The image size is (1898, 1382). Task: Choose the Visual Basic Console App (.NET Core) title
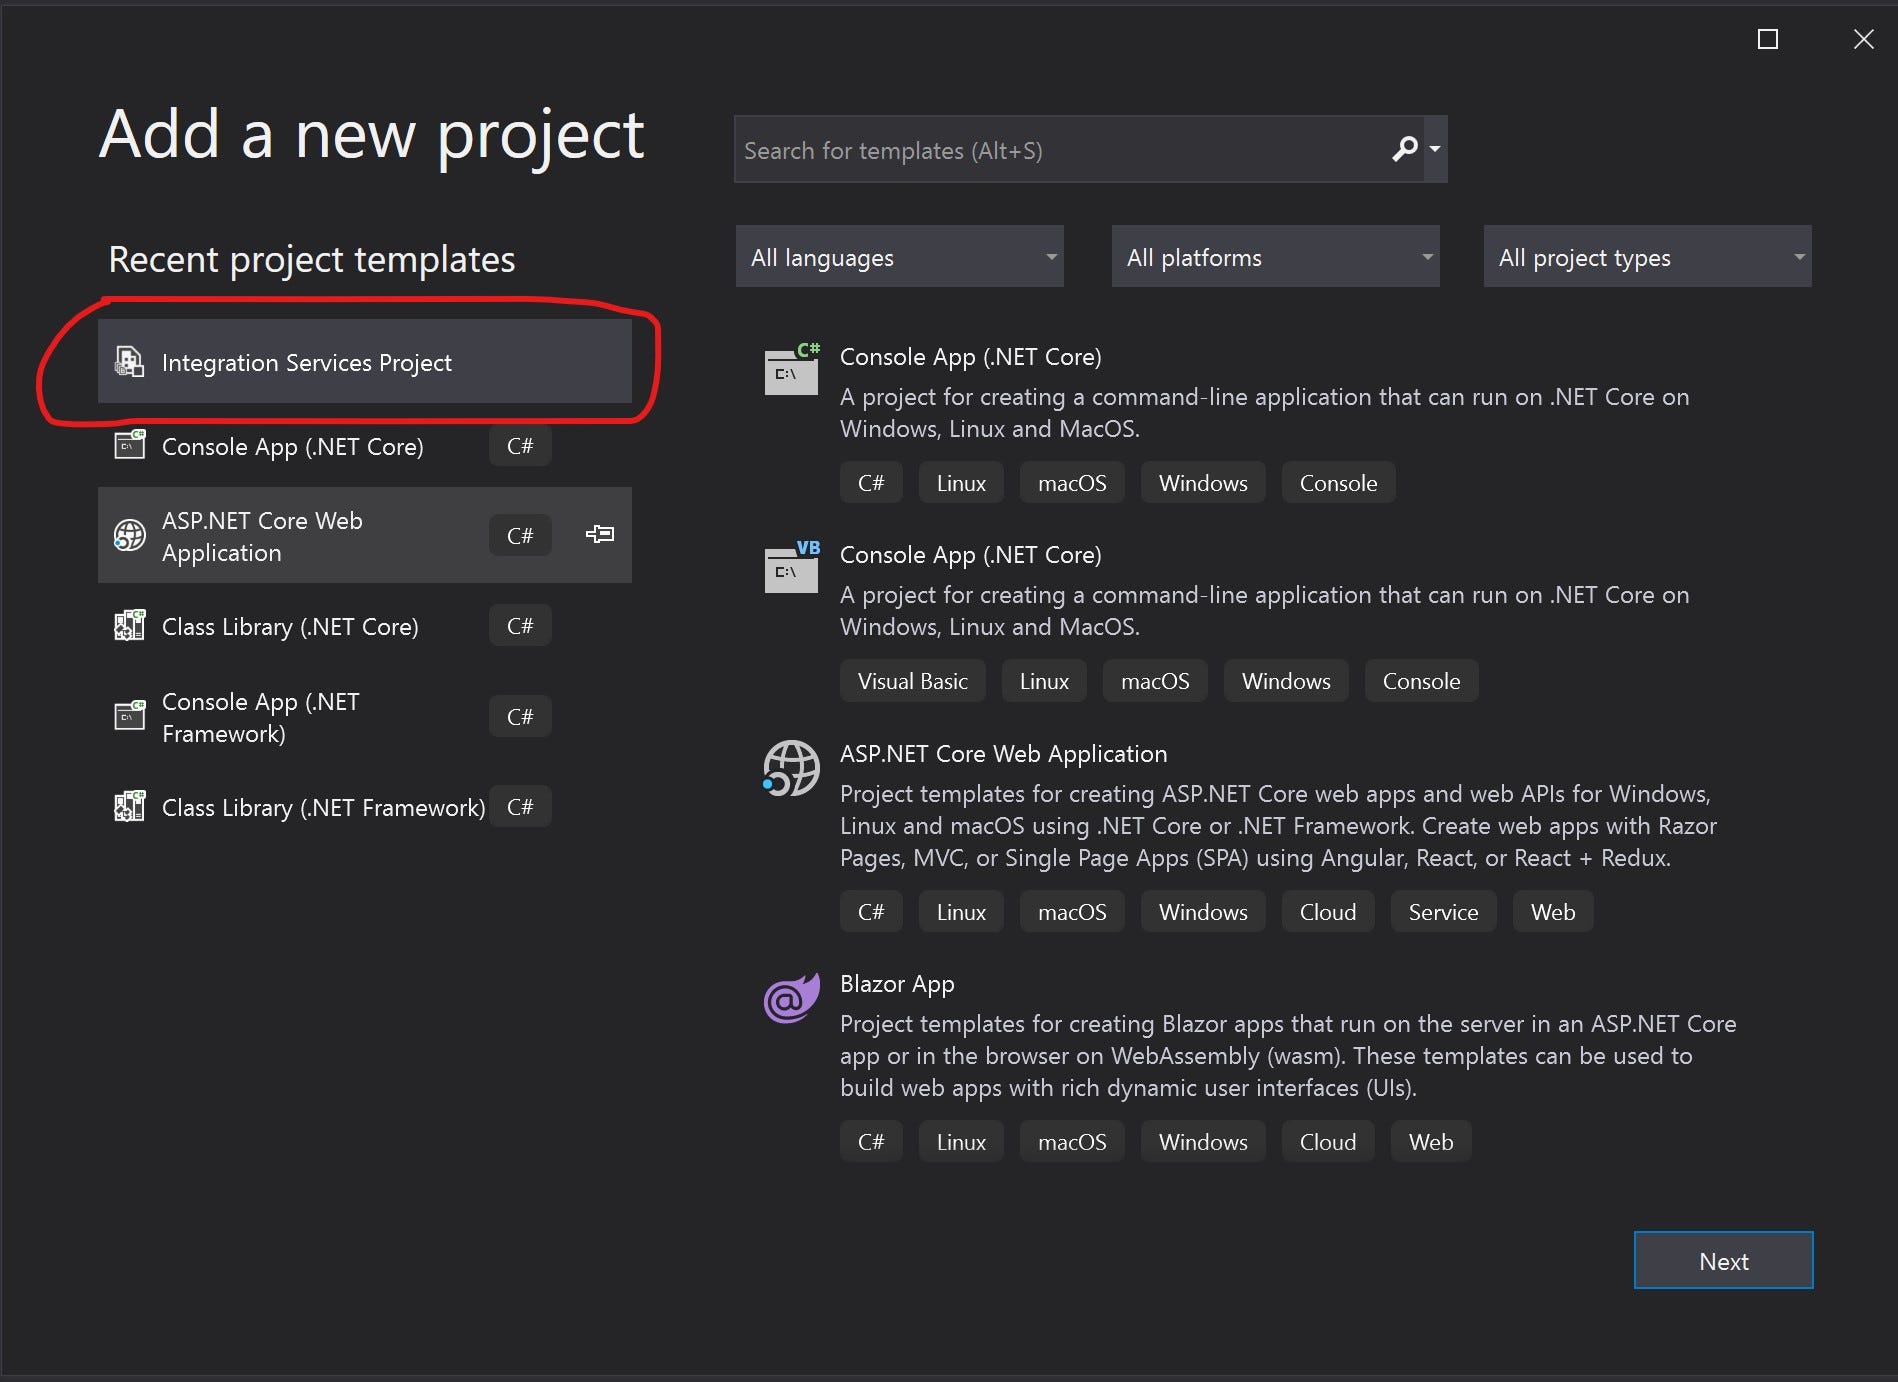coord(970,555)
